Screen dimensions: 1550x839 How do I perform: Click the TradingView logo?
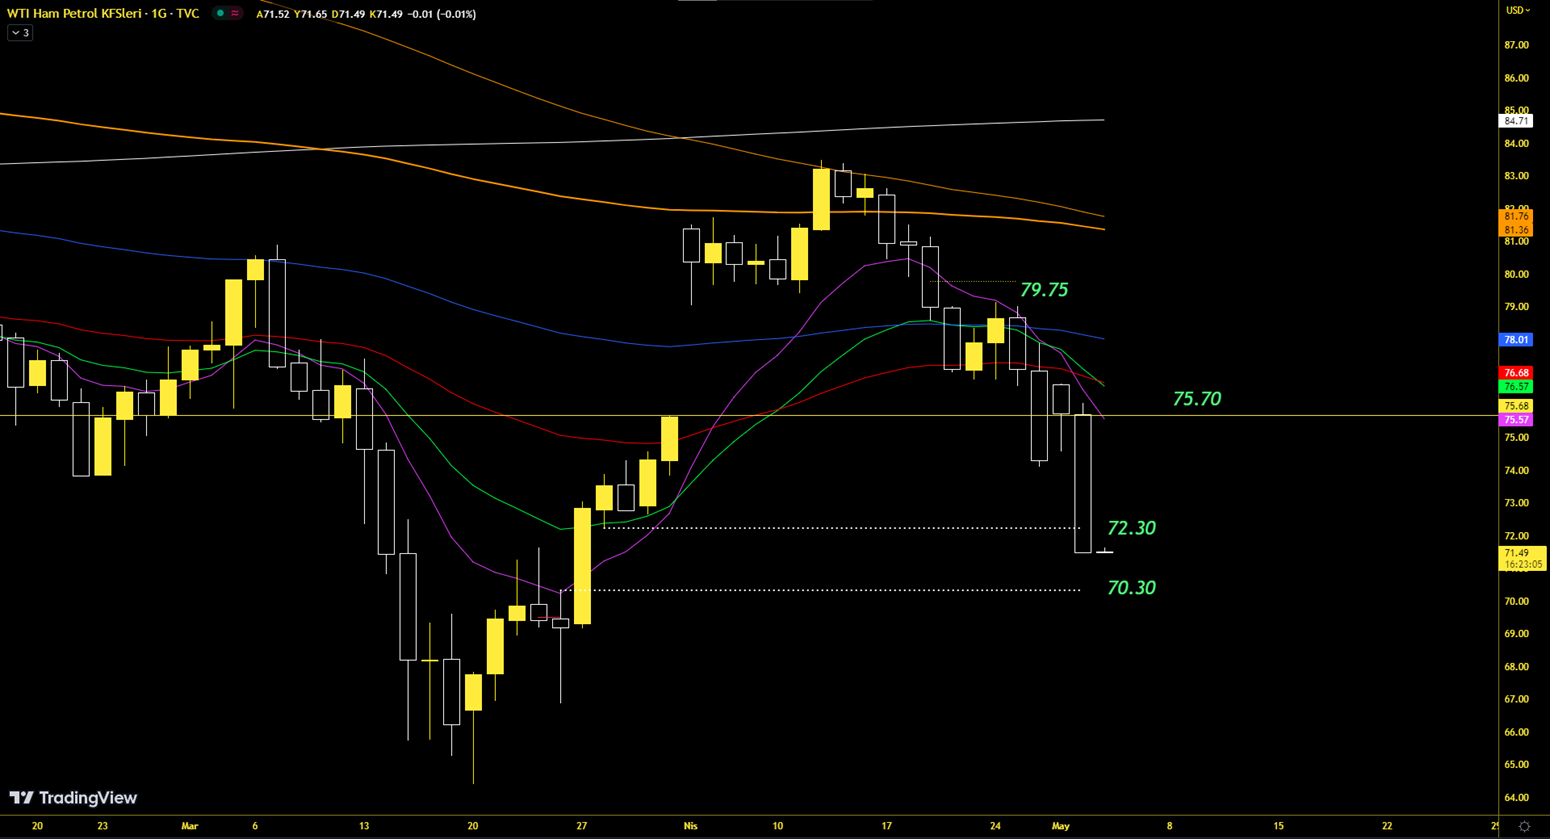point(73,798)
